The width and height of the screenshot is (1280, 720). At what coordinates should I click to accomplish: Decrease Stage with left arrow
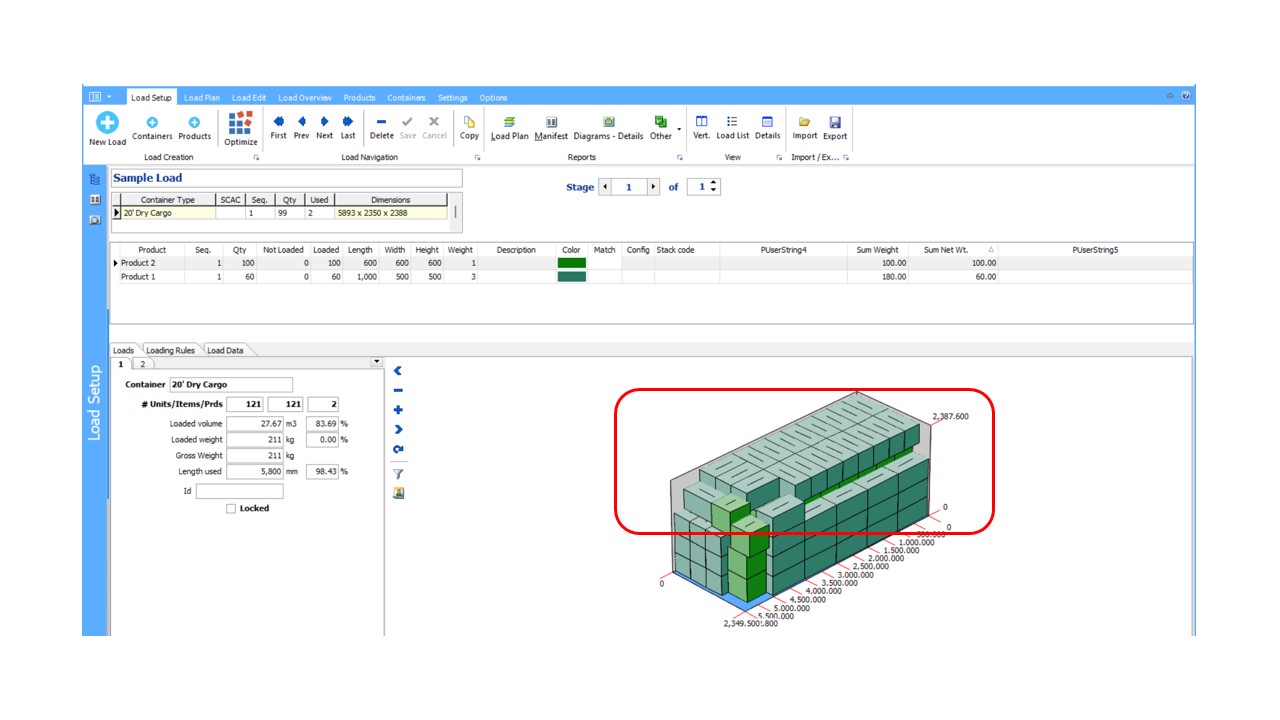point(604,187)
